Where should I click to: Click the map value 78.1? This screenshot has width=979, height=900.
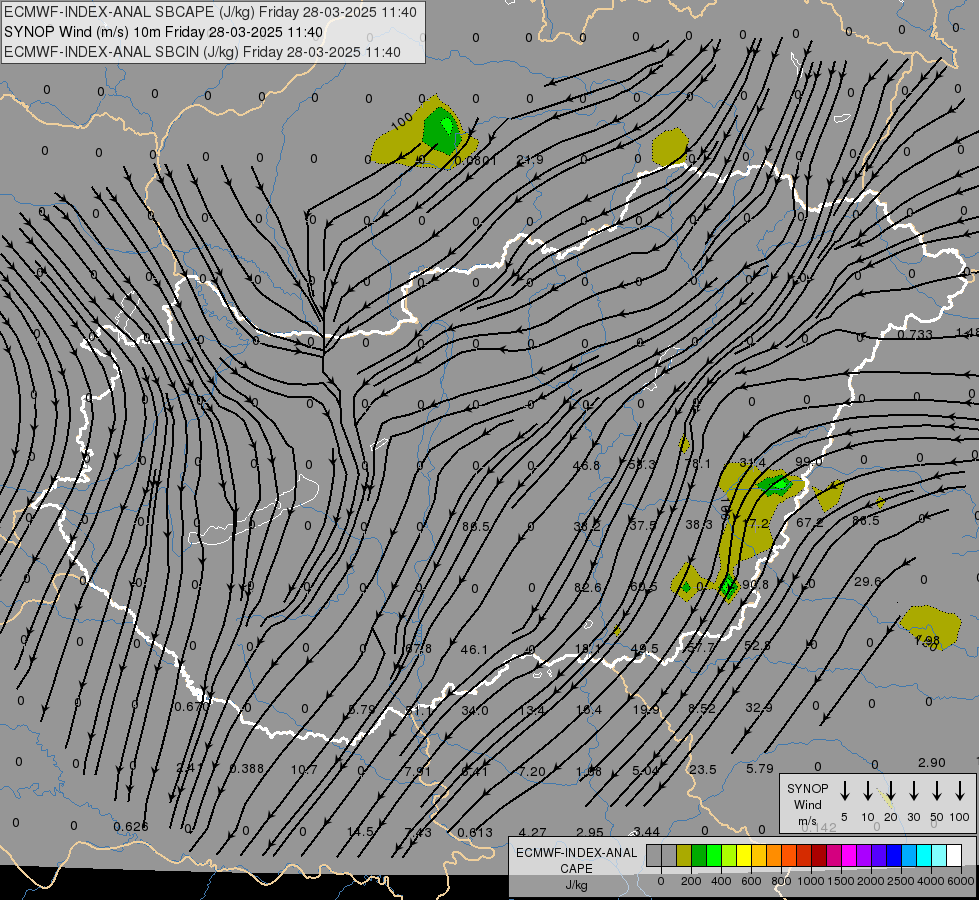[x=697, y=463]
